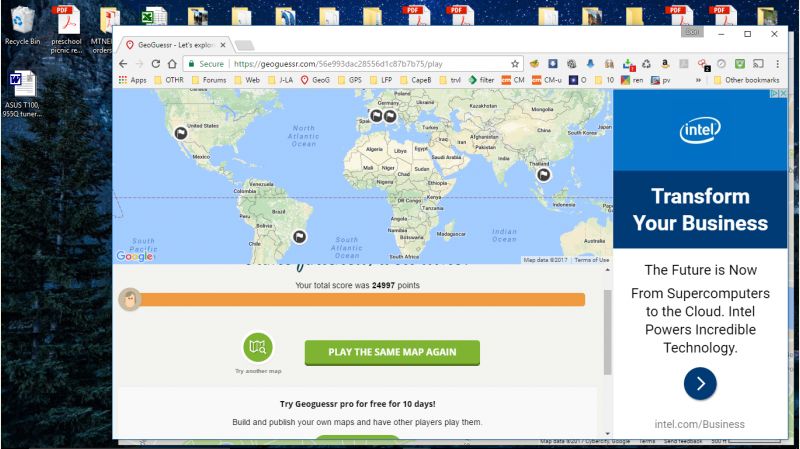Expand the hidden bookmarks chevron
Image resolution: width=800 pixels, height=449 pixels.
pos(698,80)
